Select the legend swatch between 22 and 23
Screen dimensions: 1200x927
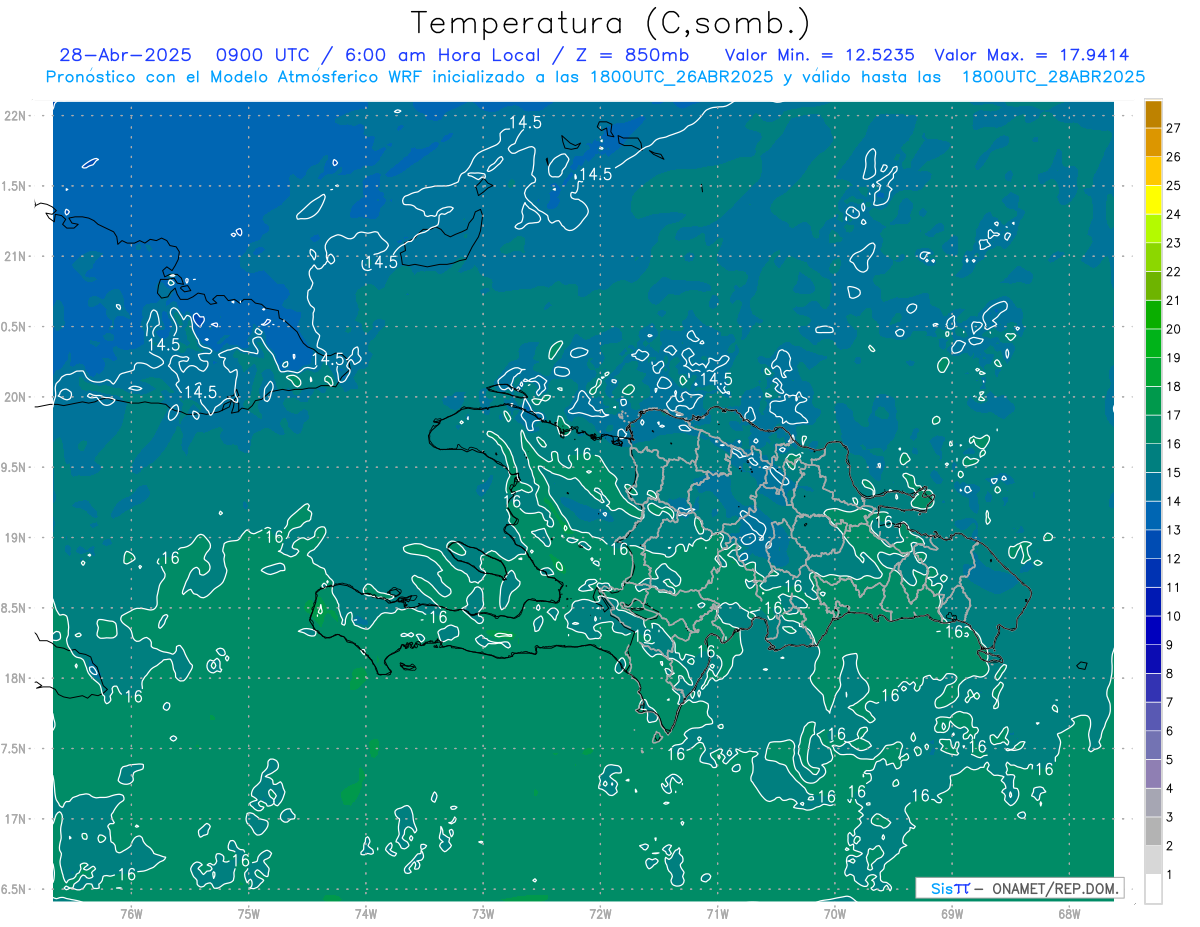click(1153, 257)
